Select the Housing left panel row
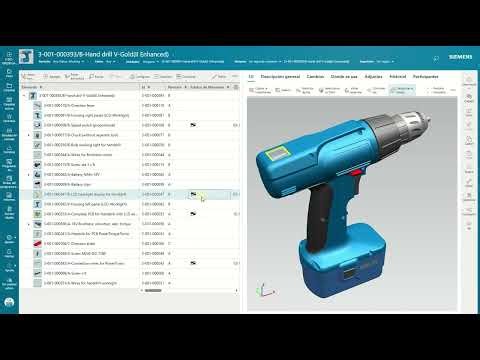 click(130, 204)
